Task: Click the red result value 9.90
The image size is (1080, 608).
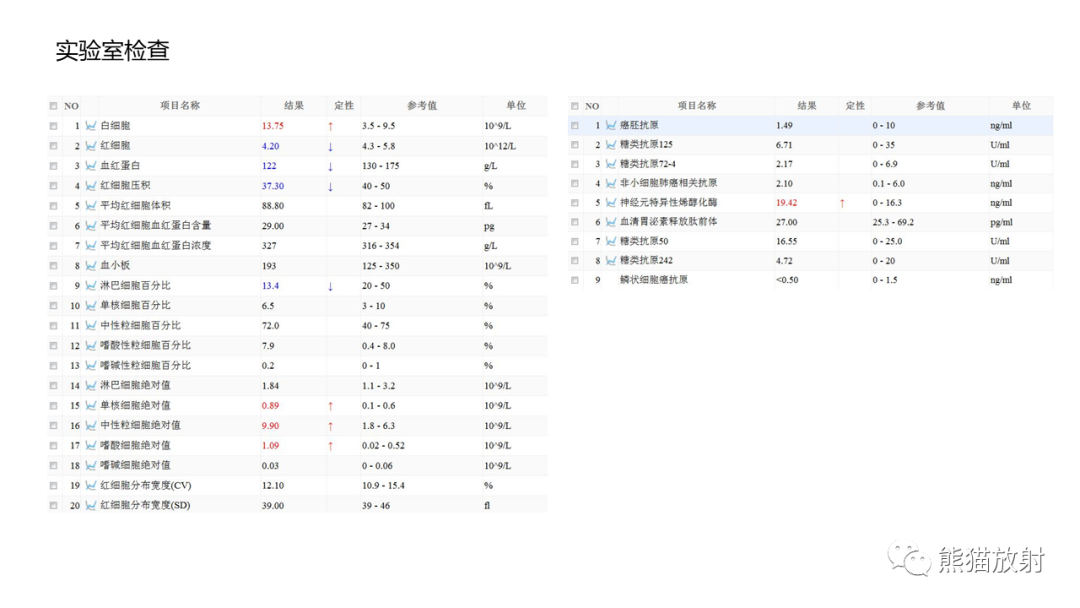Action: [x=270, y=426]
